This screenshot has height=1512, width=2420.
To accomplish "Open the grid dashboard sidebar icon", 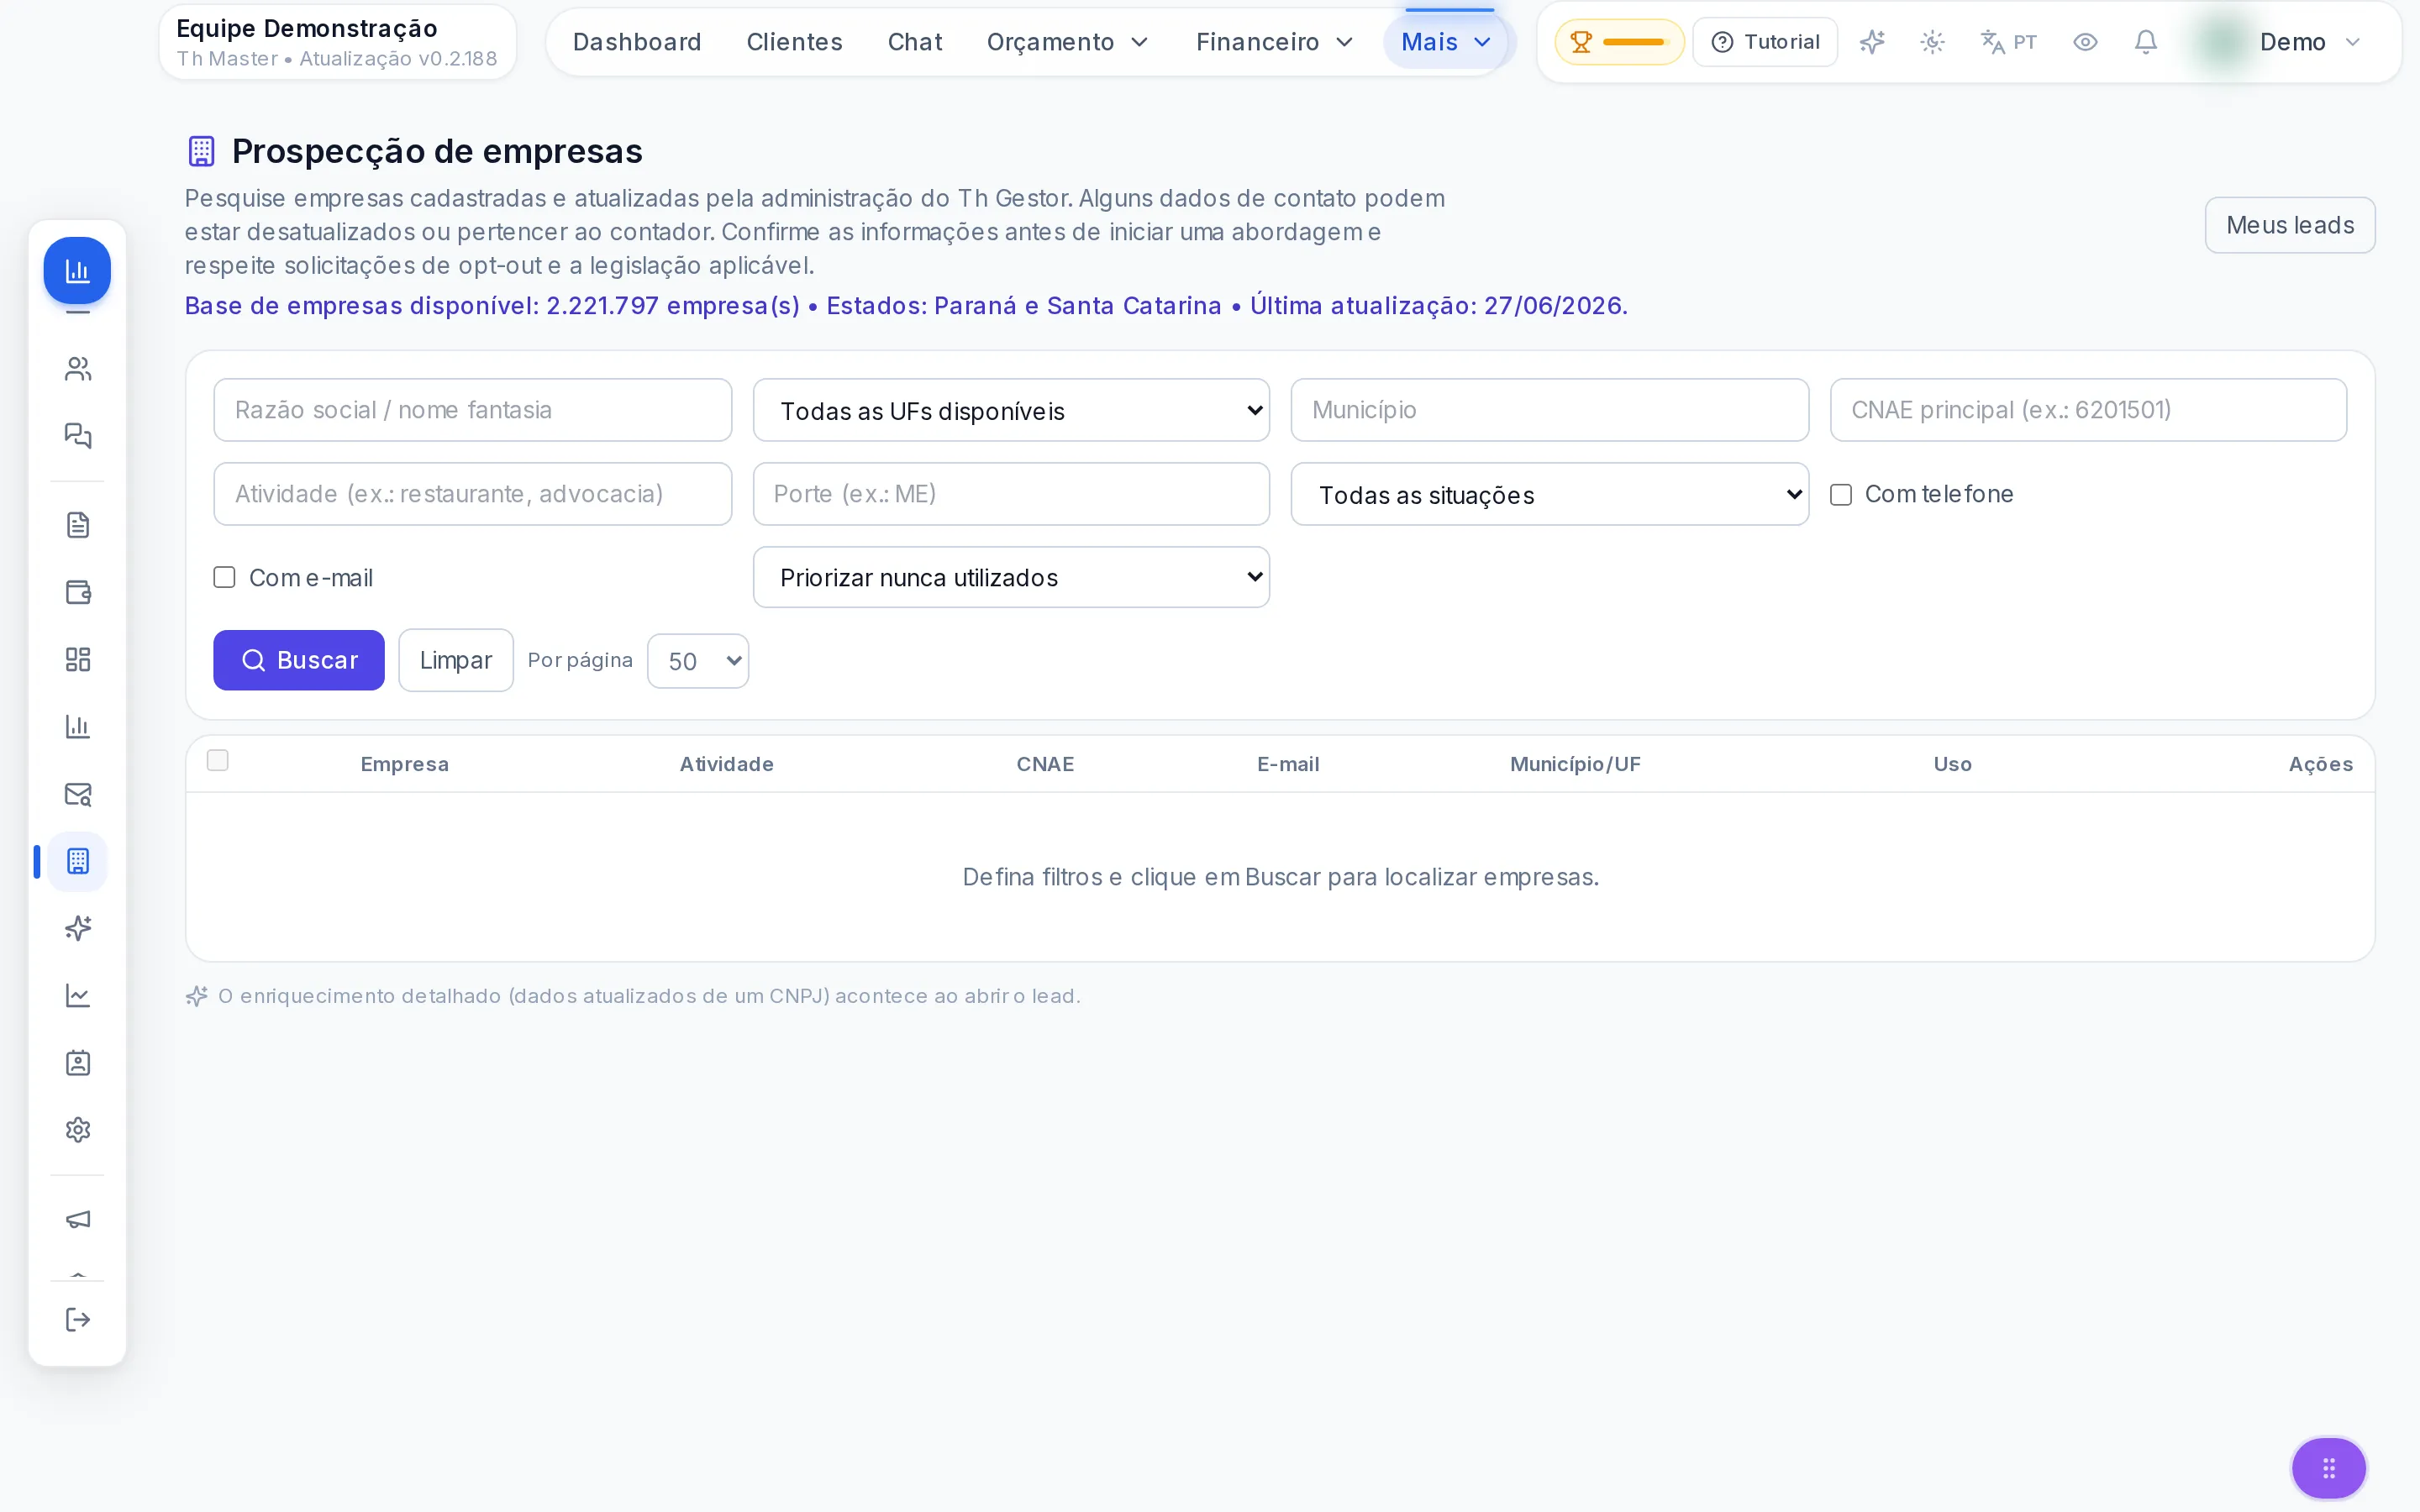I will click(78, 659).
